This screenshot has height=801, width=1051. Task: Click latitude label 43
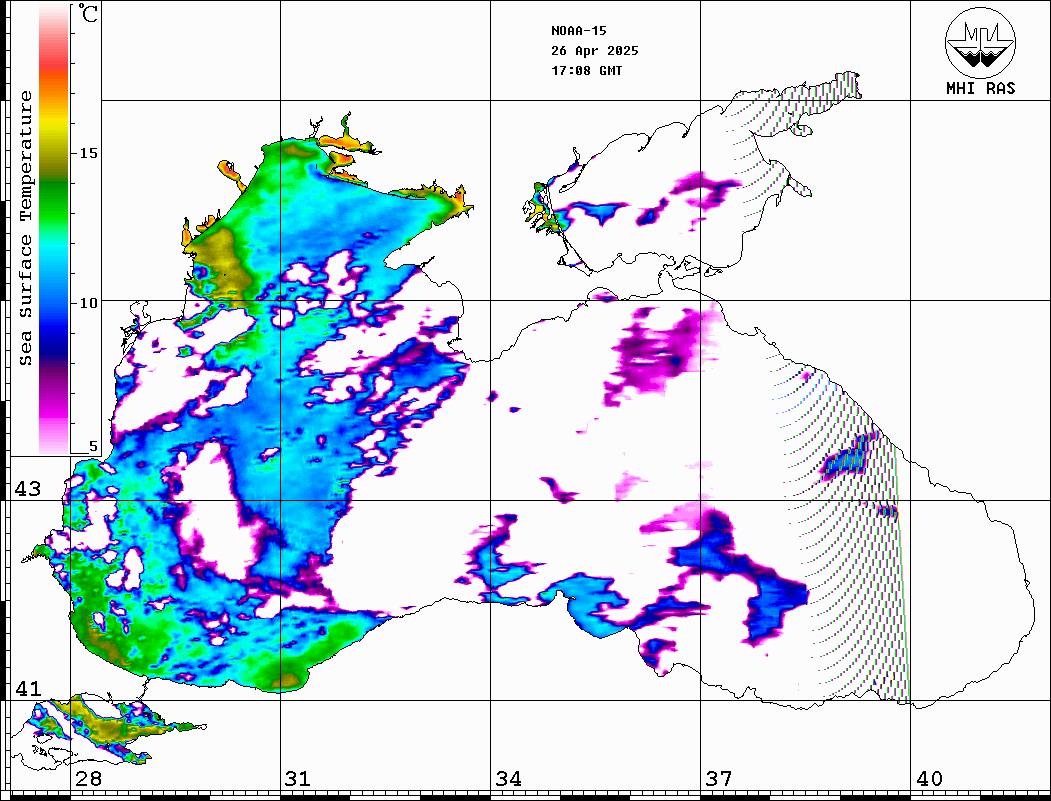(28, 489)
